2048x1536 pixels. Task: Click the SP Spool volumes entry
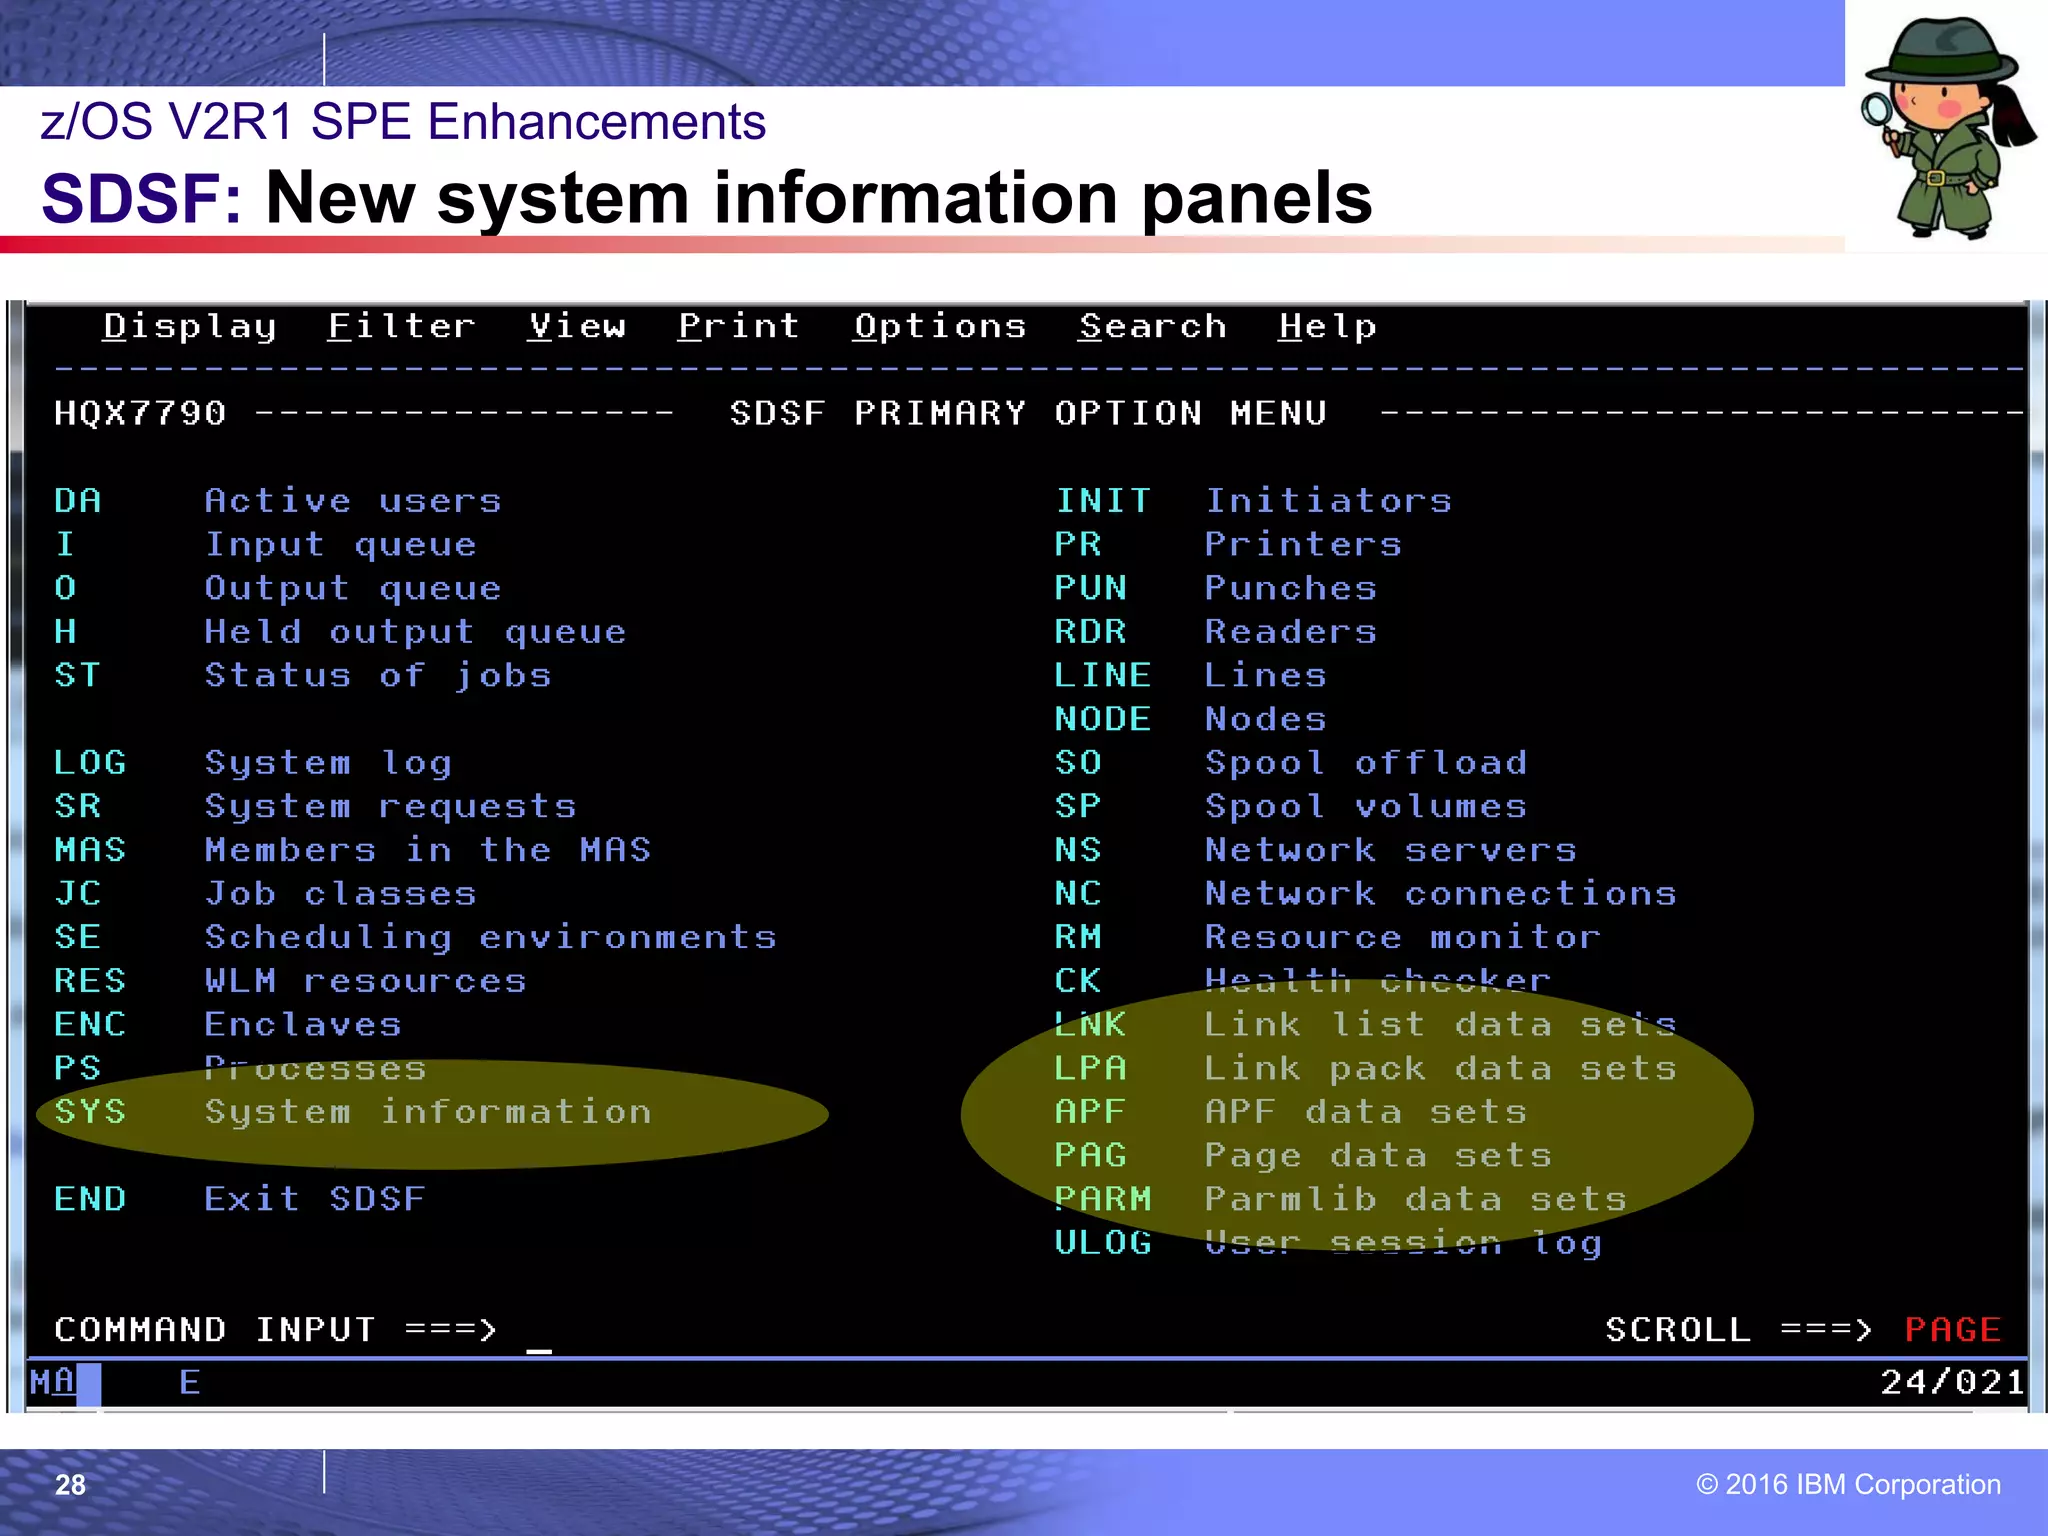click(x=1291, y=807)
